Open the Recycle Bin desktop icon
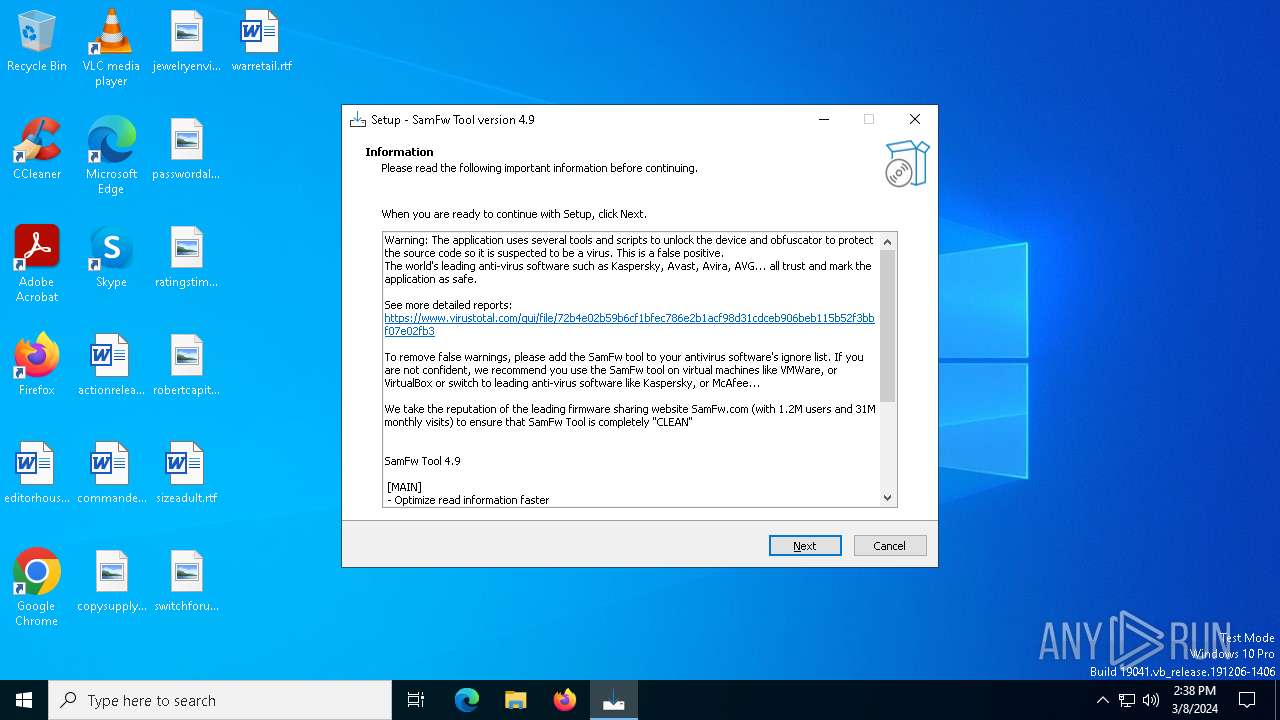This screenshot has width=1280, height=720. click(37, 42)
